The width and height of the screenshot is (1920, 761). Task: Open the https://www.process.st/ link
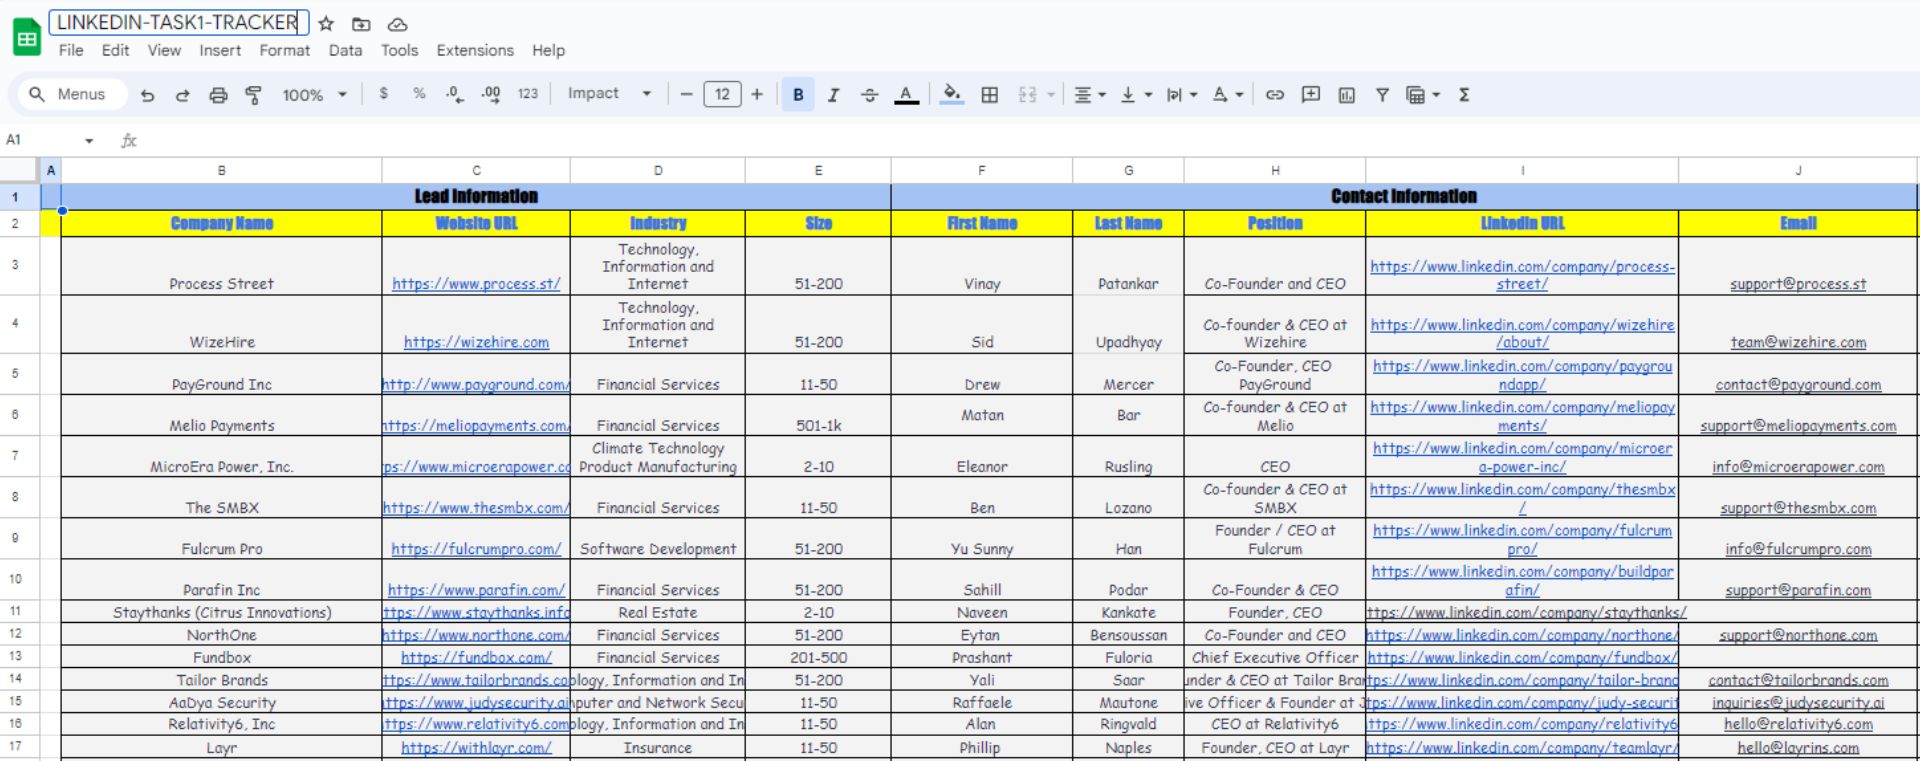pyautogui.click(x=476, y=284)
